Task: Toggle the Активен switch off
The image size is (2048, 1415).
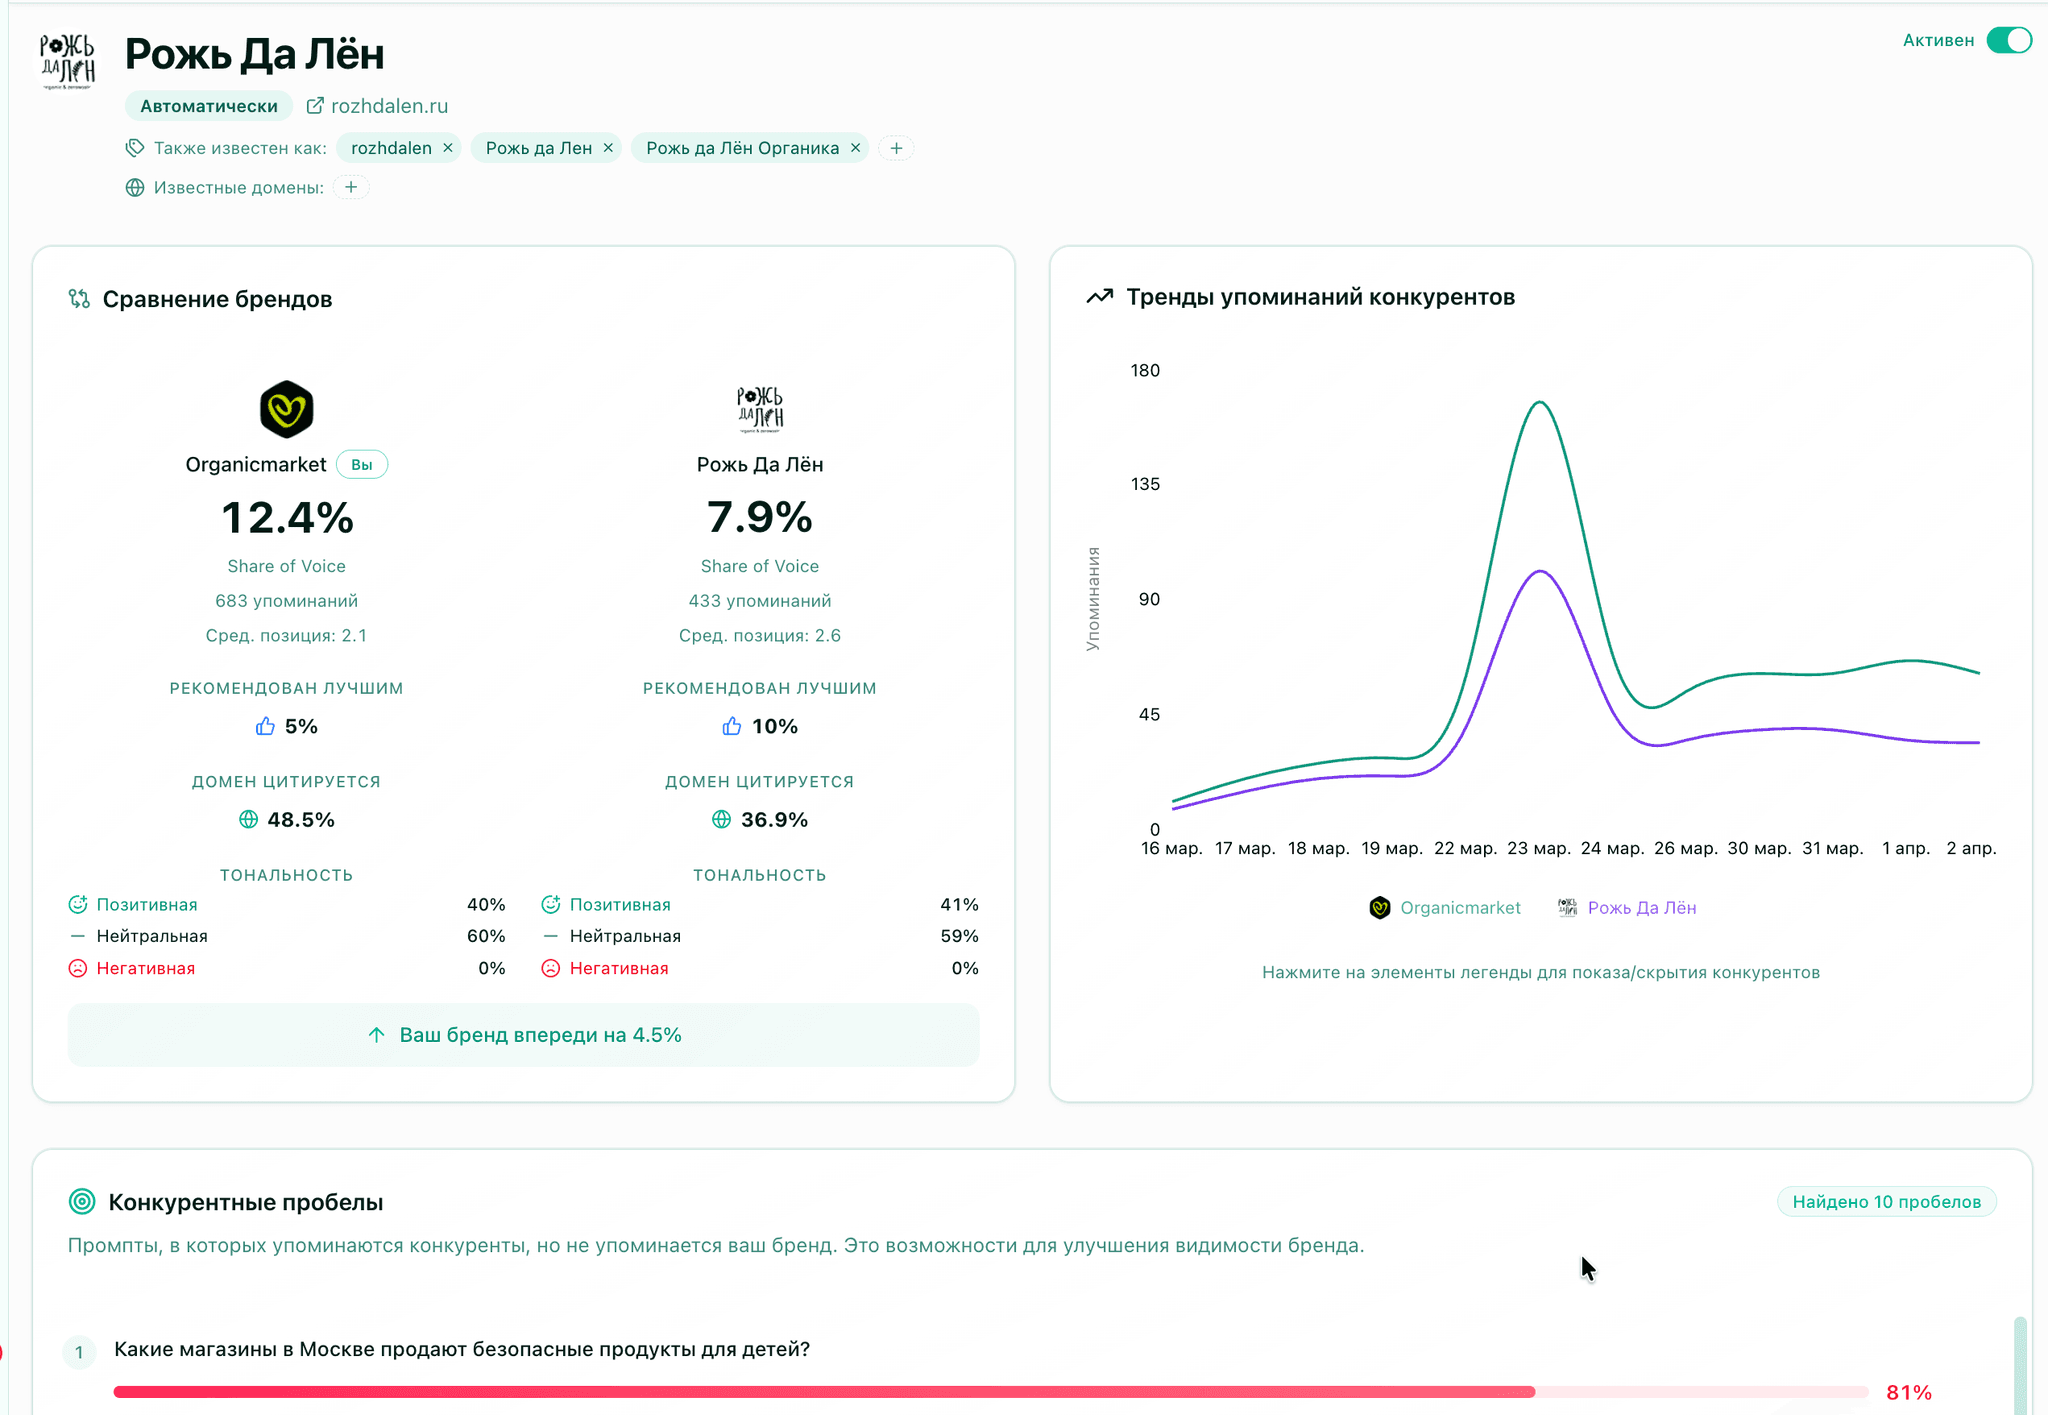Action: tap(2008, 40)
